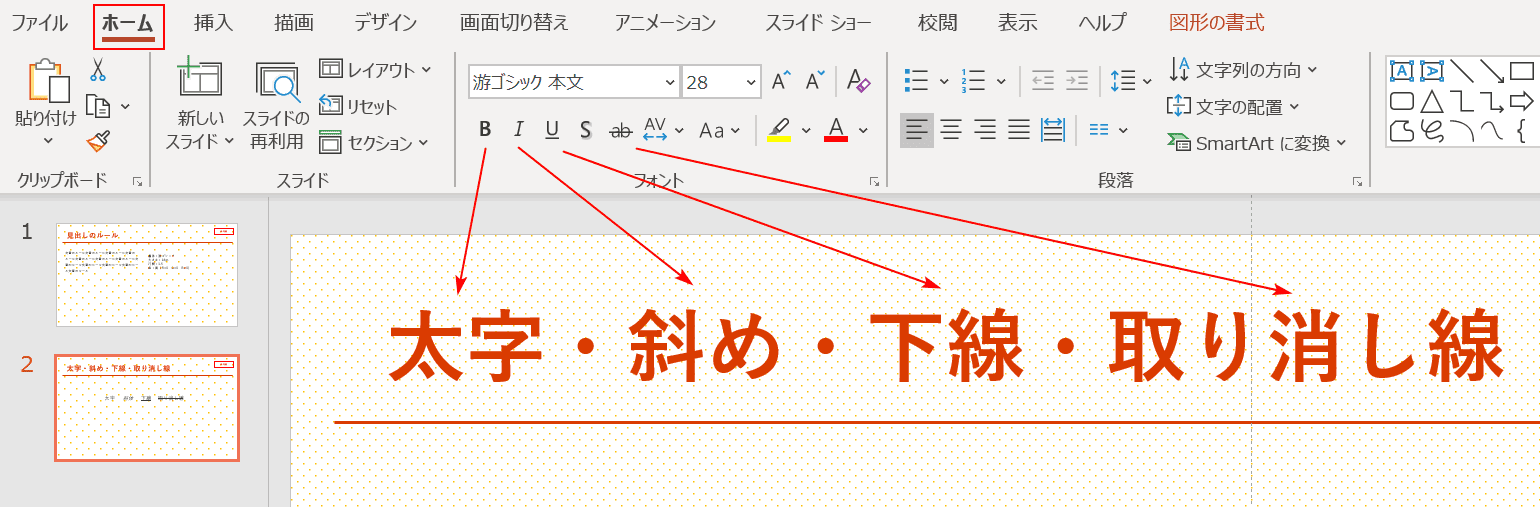Click SmartArt に変換 button

click(1257, 143)
